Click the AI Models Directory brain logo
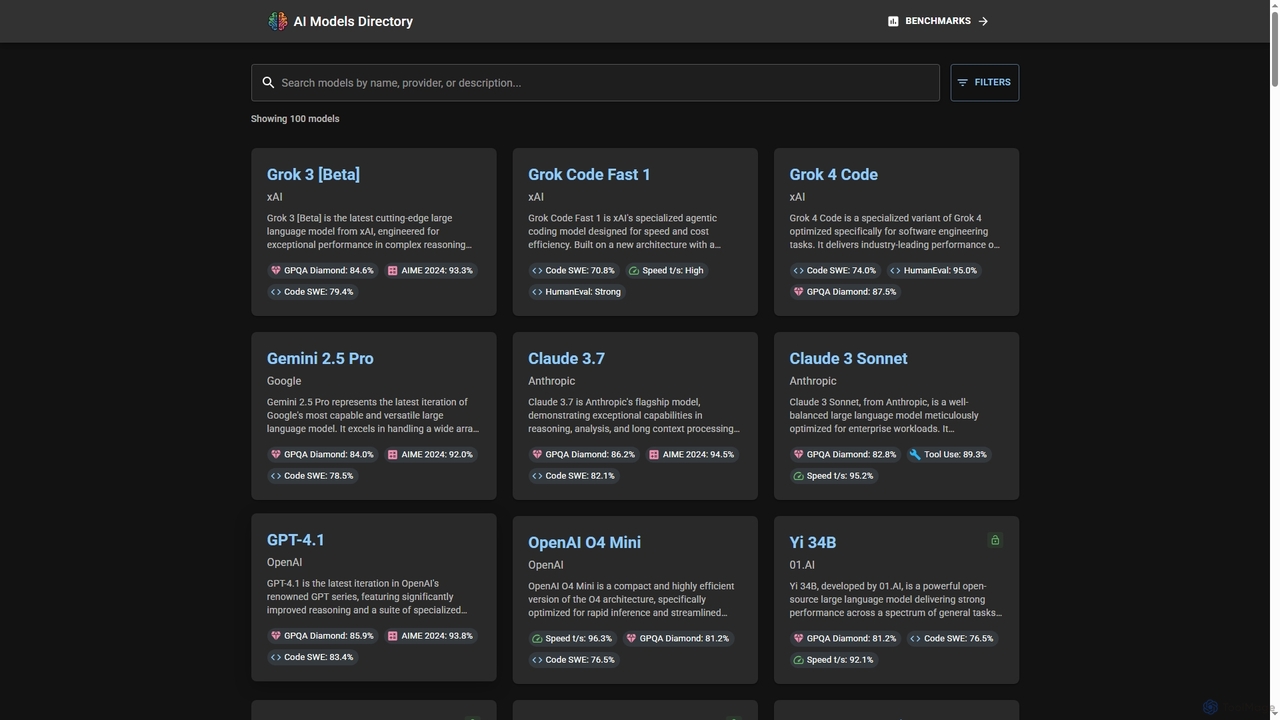 (x=277, y=21)
